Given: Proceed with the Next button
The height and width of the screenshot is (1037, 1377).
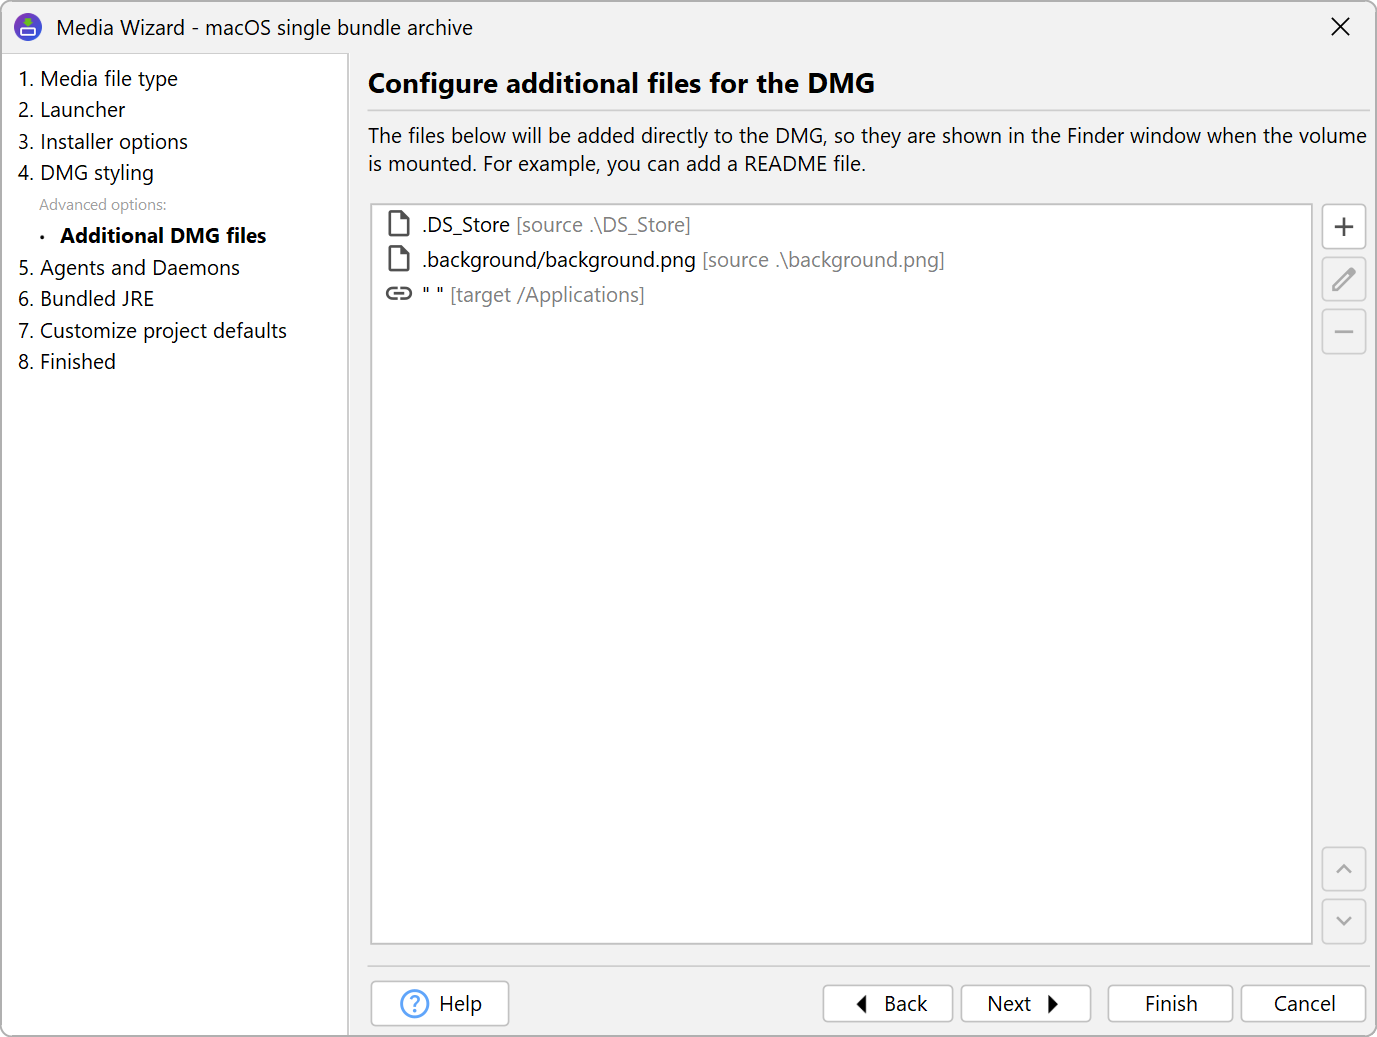Looking at the screenshot, I should click(x=1025, y=1003).
